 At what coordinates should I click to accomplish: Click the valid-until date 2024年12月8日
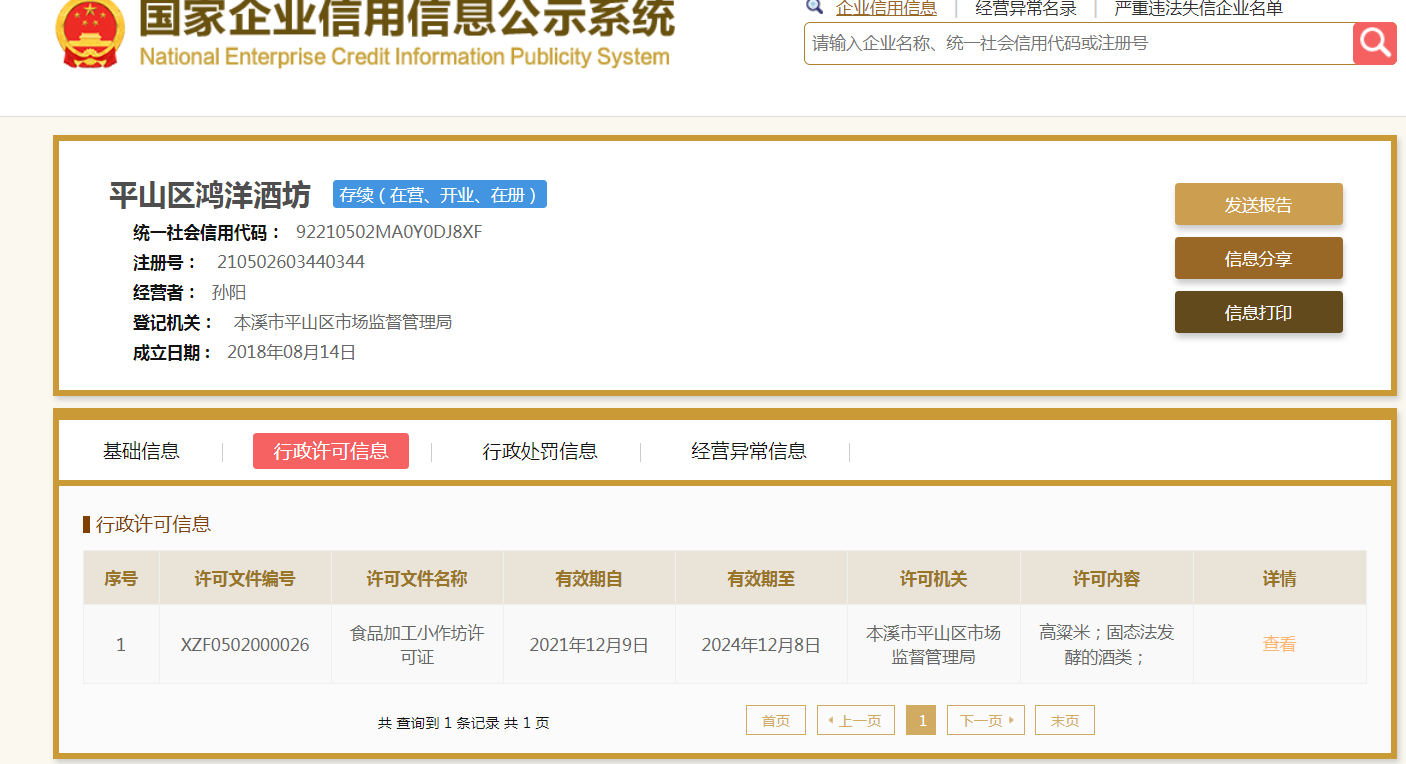coord(761,645)
